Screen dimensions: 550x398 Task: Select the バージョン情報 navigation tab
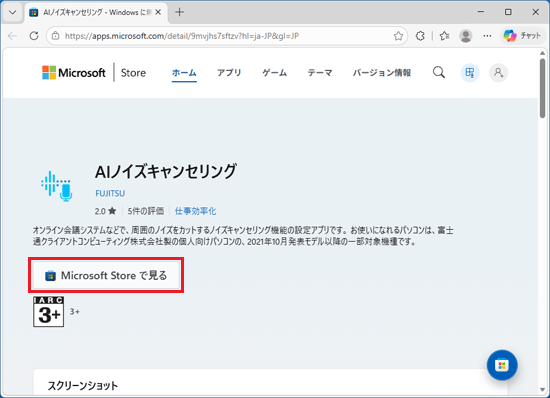point(382,73)
